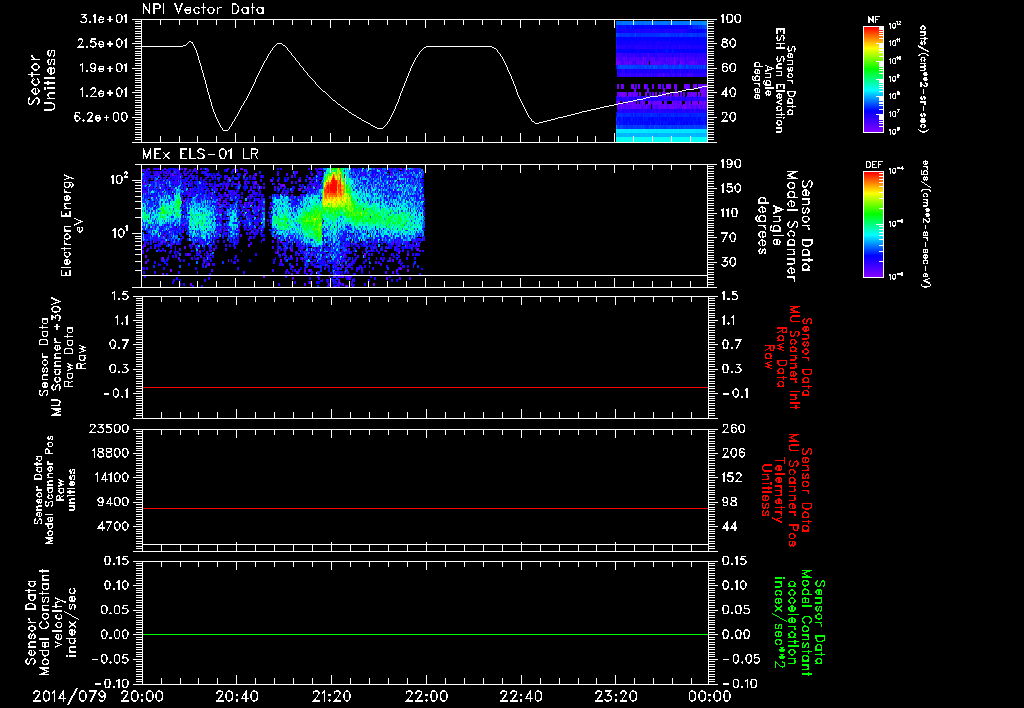Click the 150 tick on Scanner Angle axis

pyautogui.click(x=731, y=188)
